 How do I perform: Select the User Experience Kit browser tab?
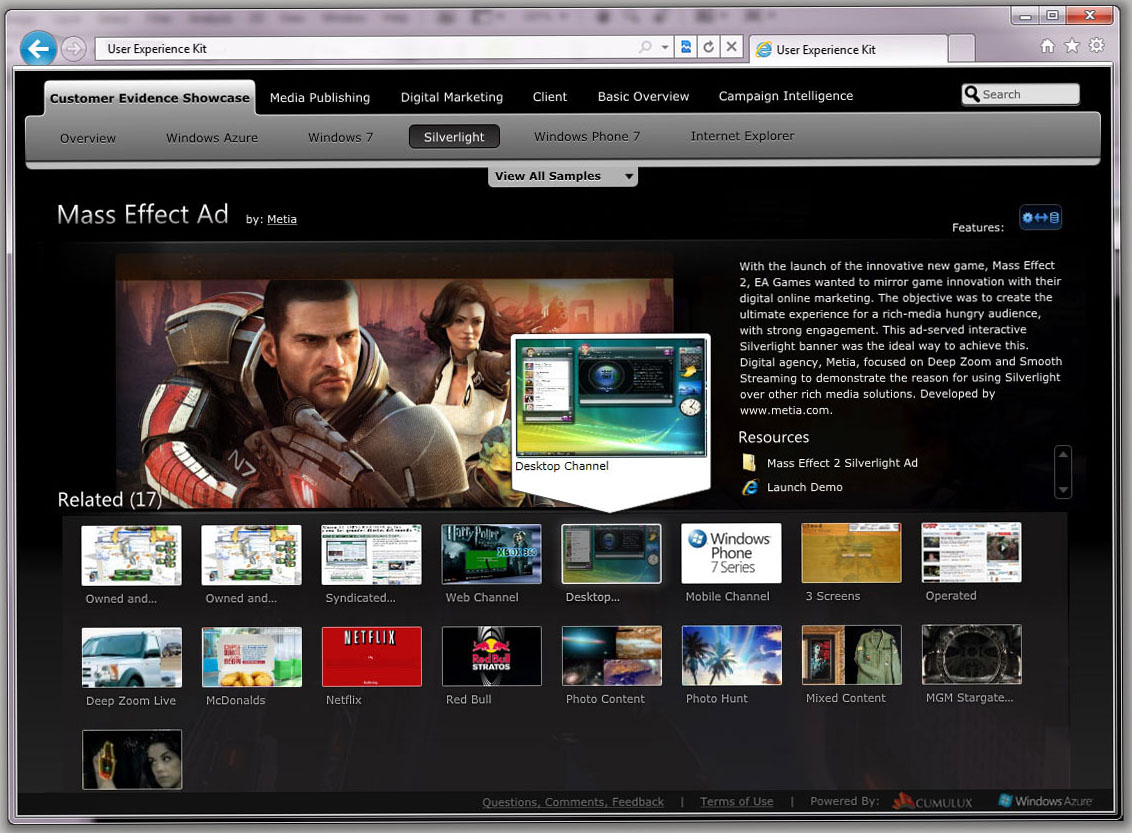point(848,49)
